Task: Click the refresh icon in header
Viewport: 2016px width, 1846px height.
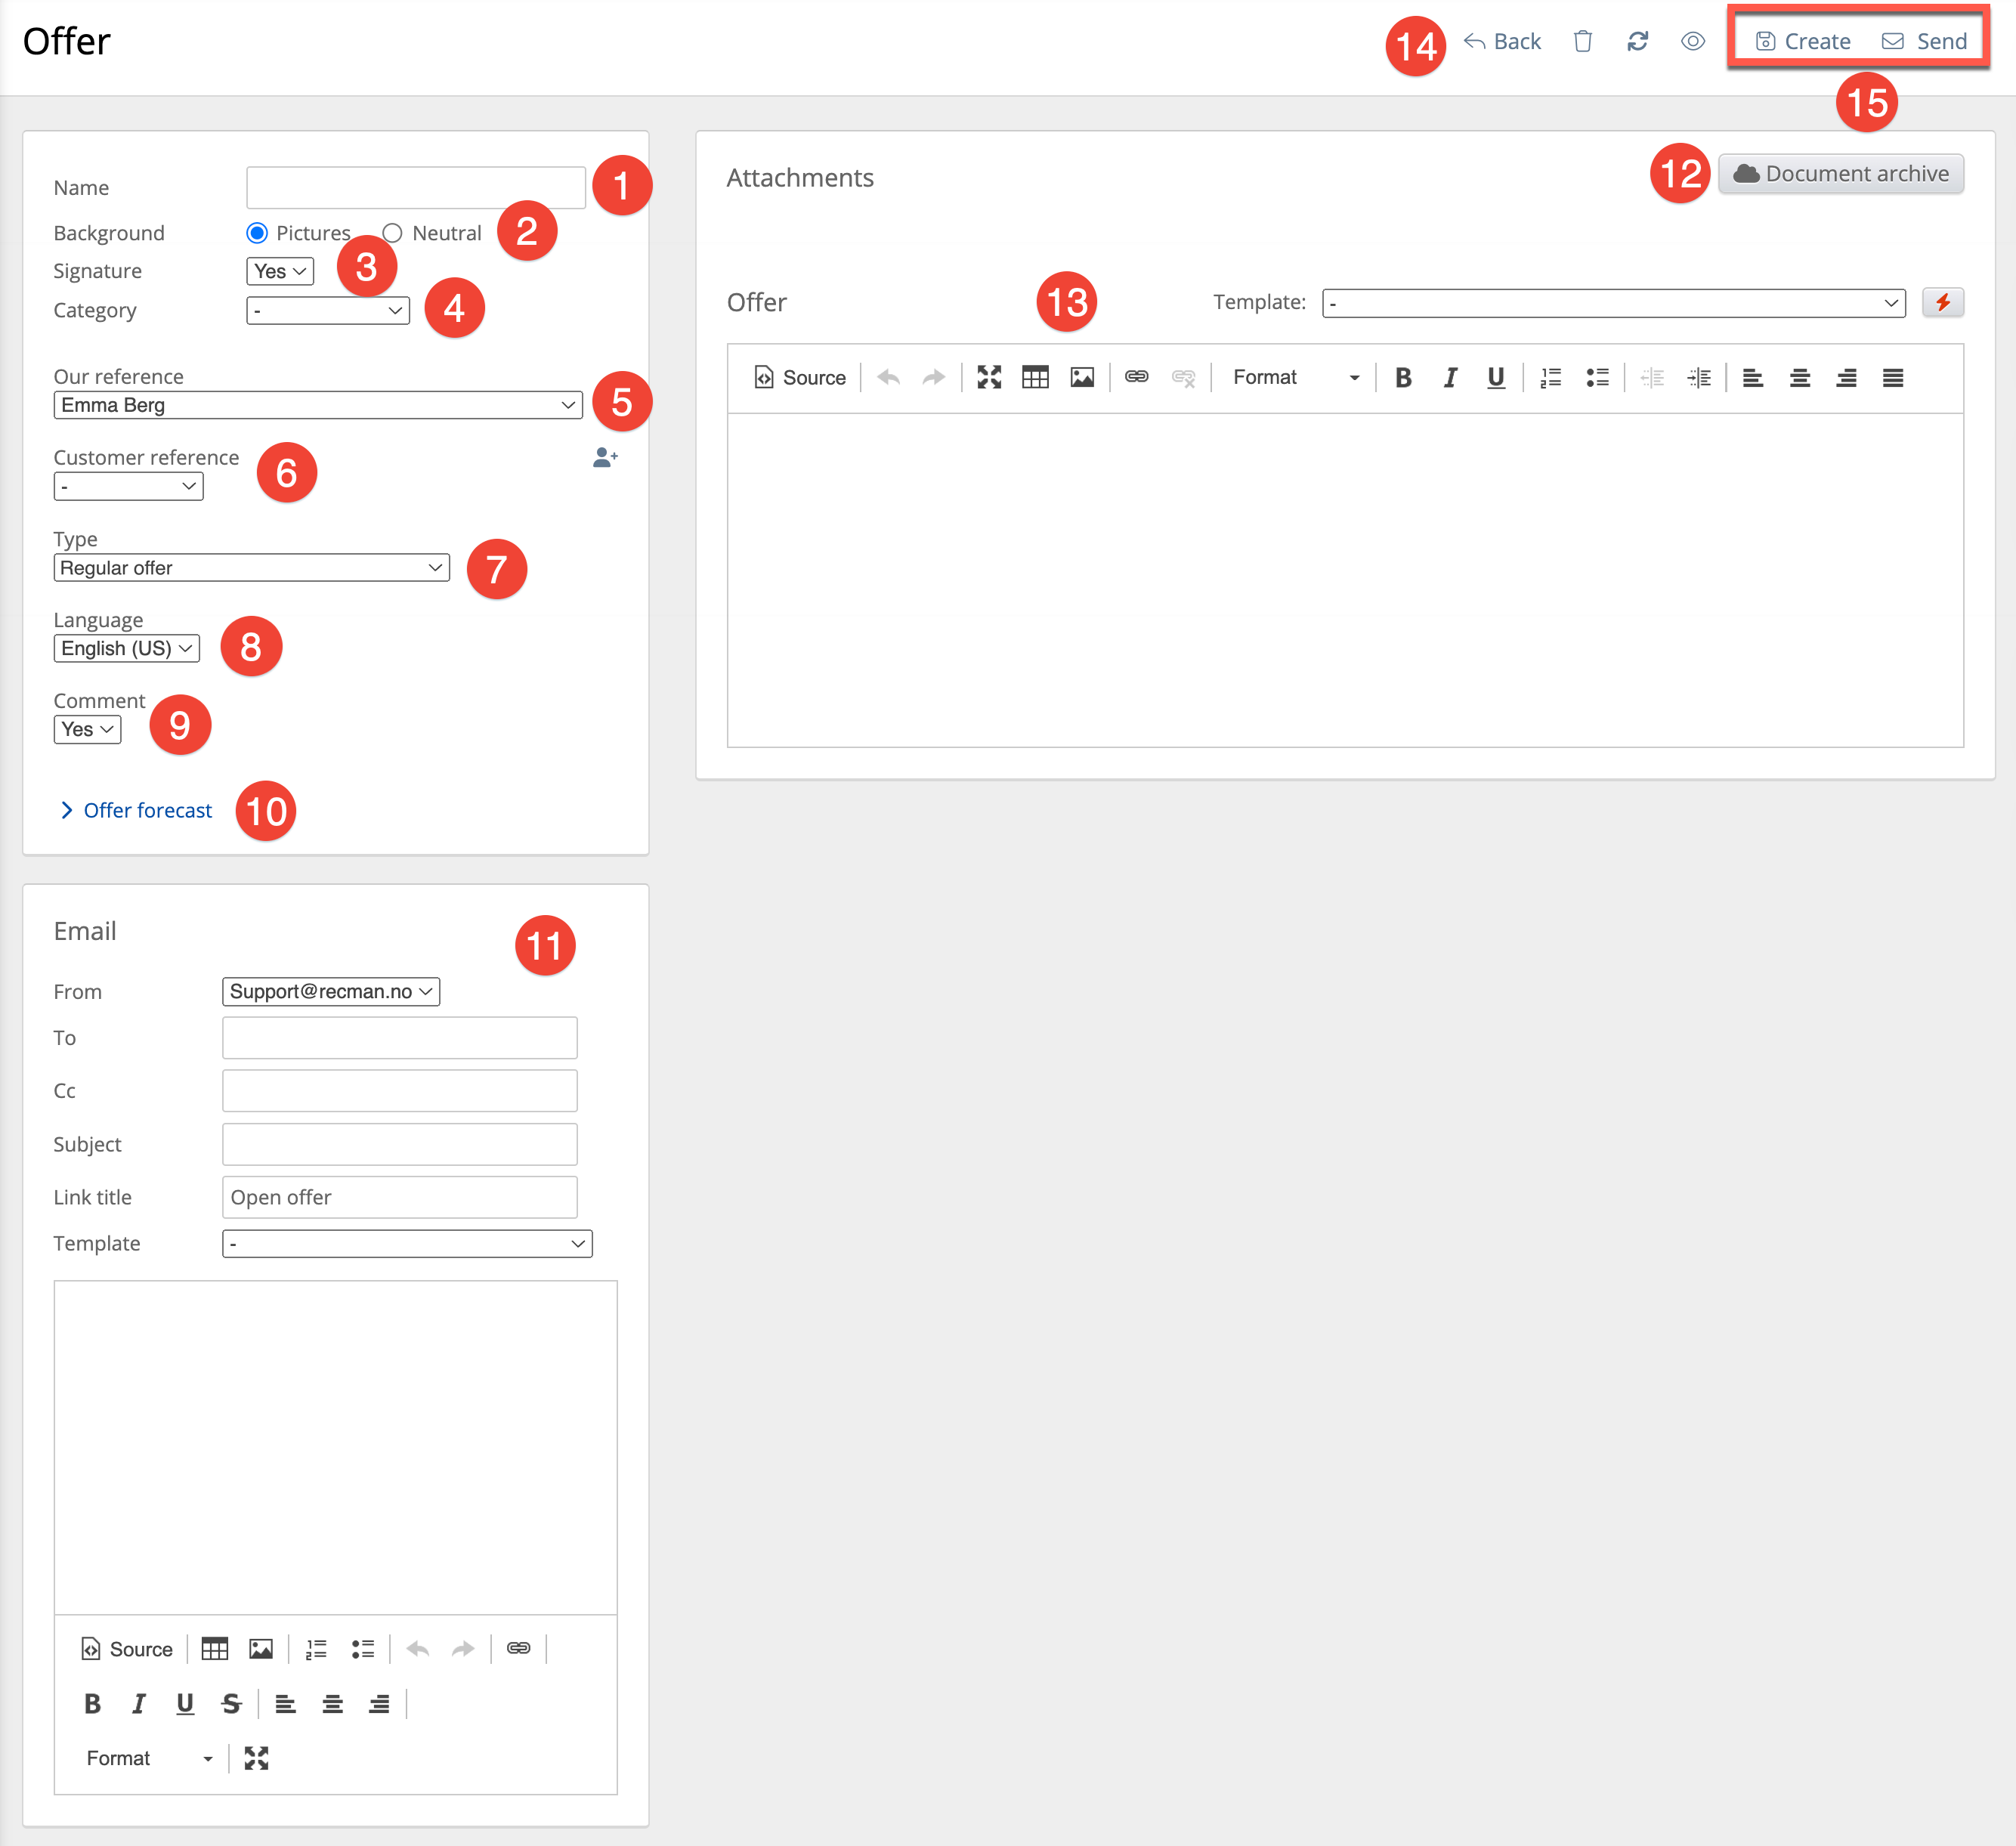Action: pos(1637,41)
